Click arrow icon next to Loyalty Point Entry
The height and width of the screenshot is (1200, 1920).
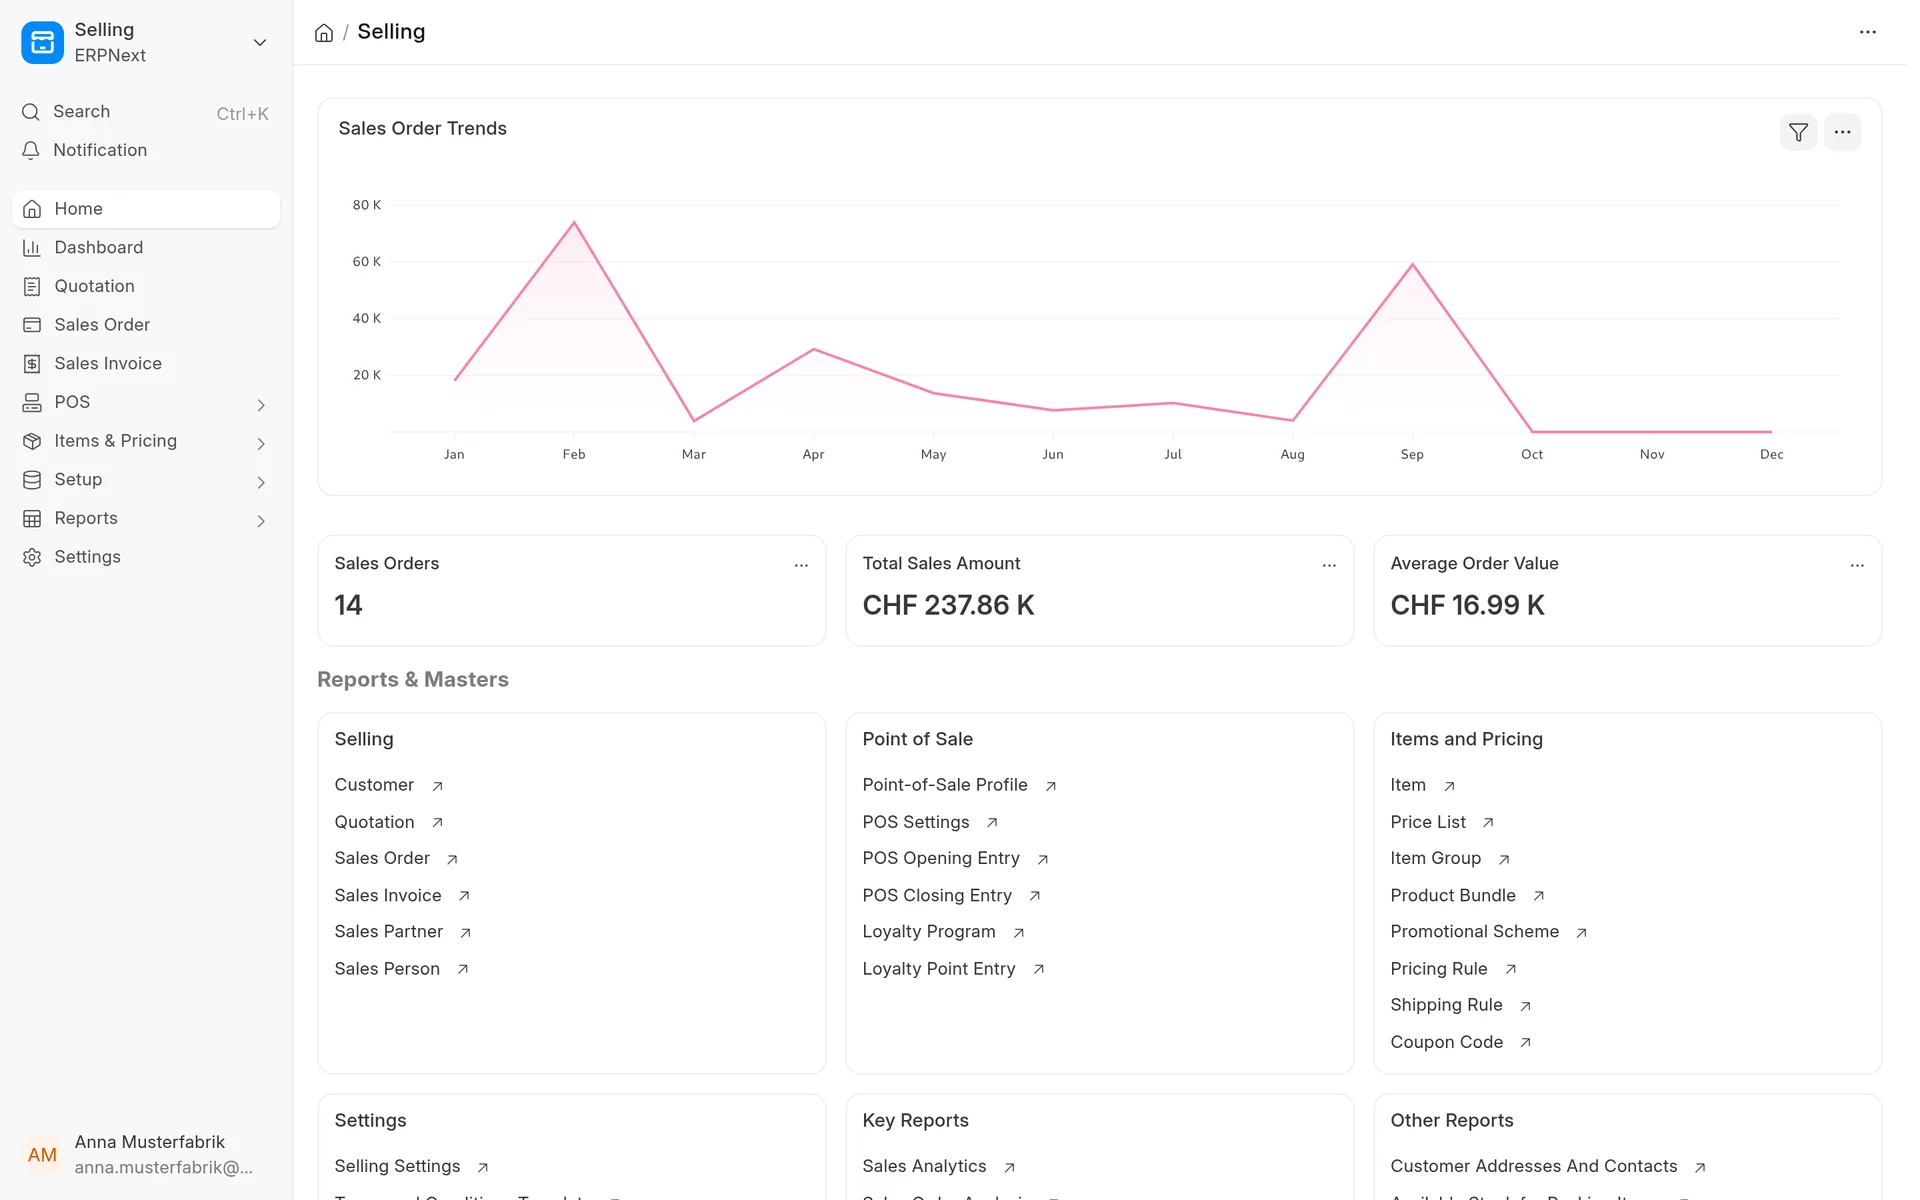pos(1039,969)
